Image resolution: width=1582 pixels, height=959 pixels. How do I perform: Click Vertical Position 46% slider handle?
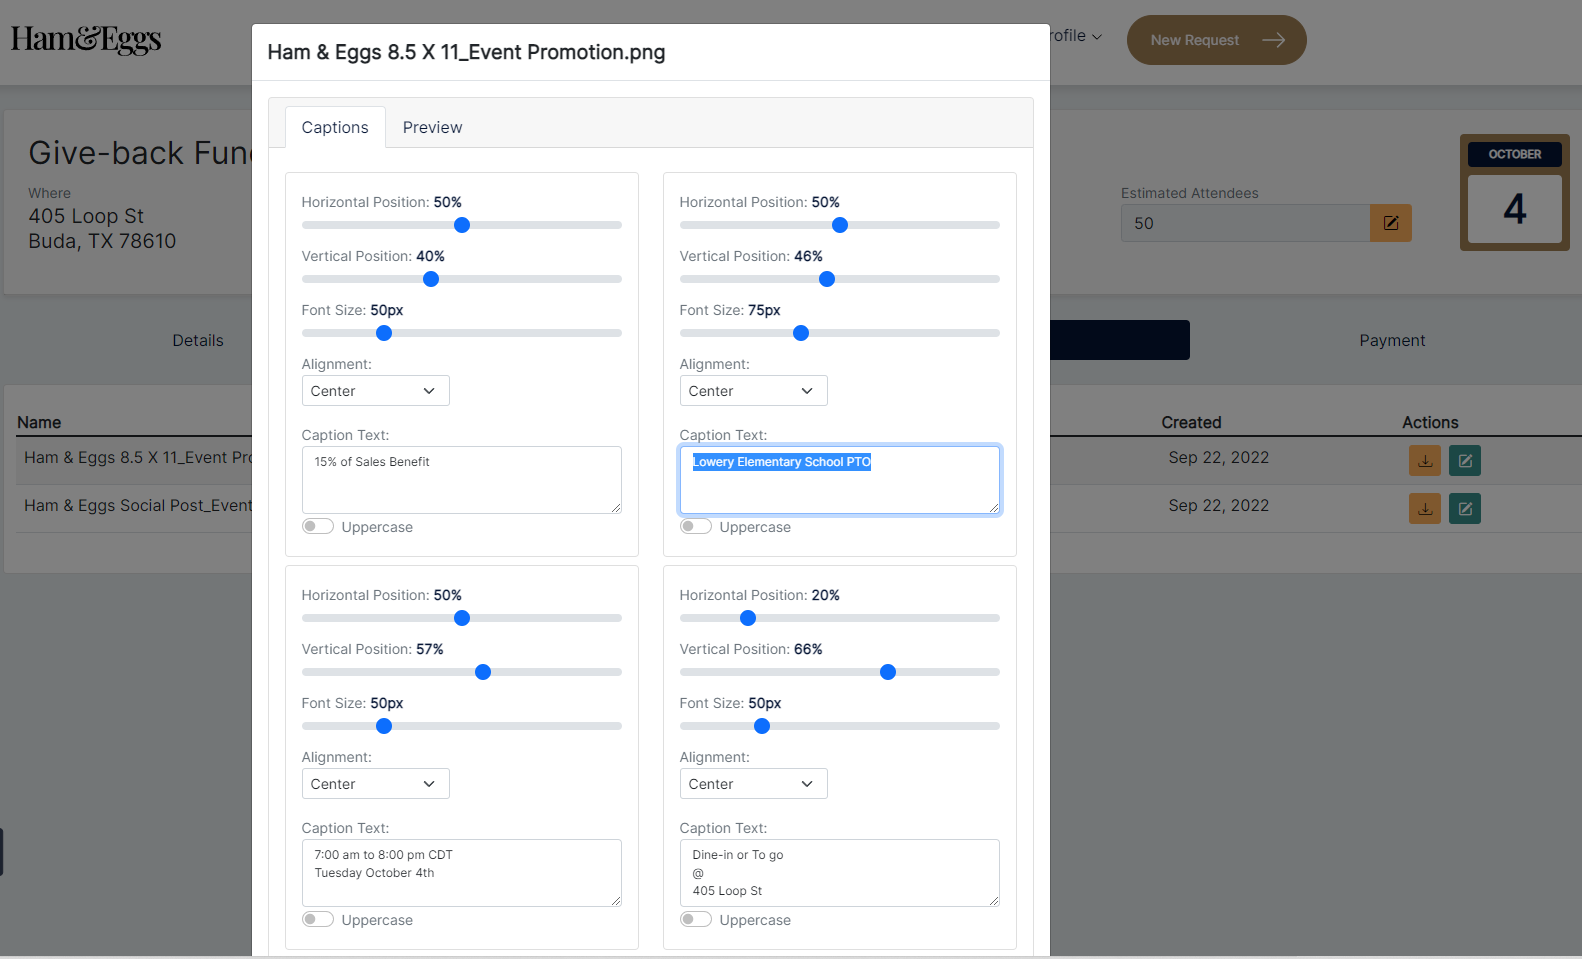tap(827, 279)
